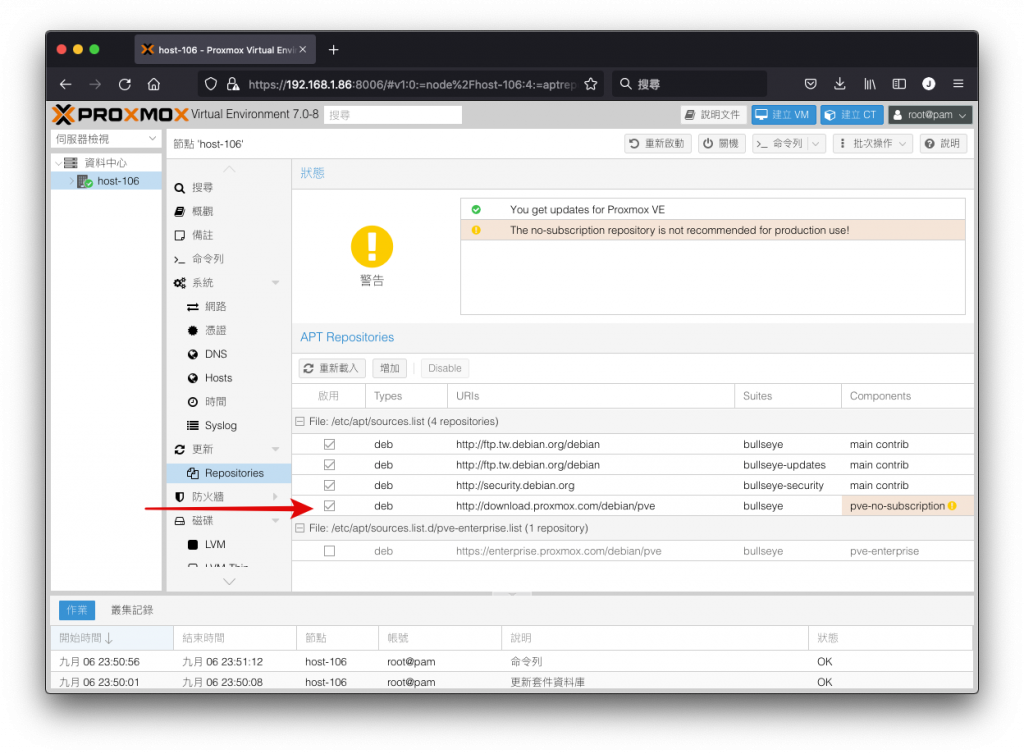Collapse the 磁碟 disks submenu
Image resolution: width=1024 pixels, height=754 pixels.
click(276, 520)
